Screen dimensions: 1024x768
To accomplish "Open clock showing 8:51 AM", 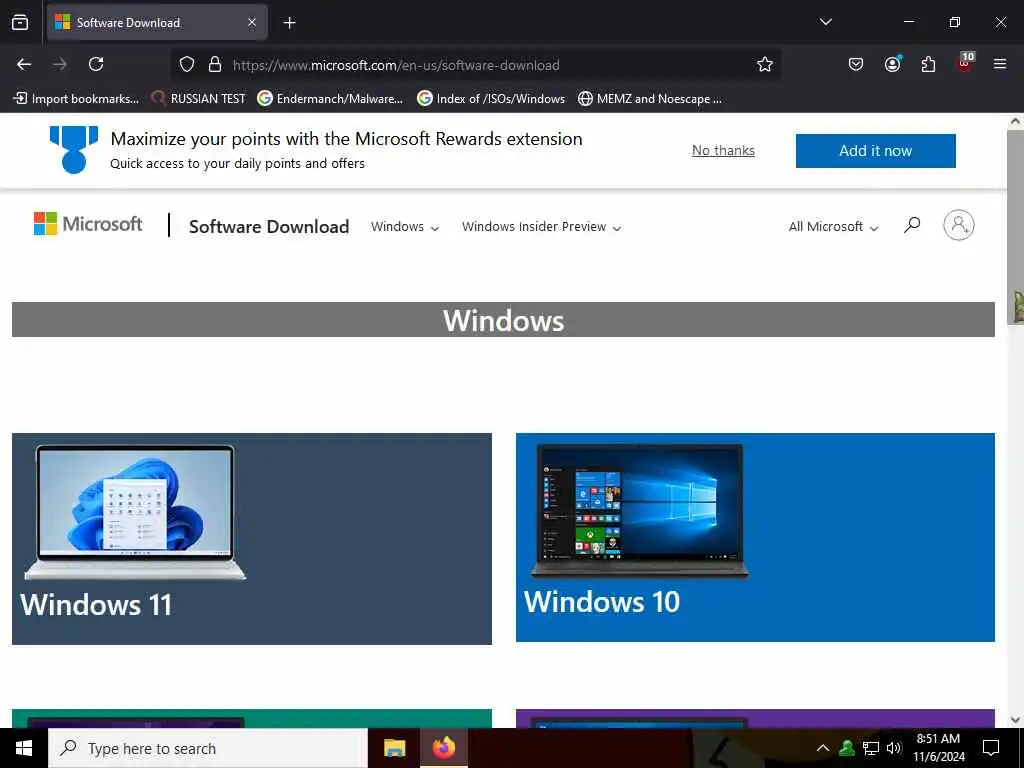I will point(938,748).
